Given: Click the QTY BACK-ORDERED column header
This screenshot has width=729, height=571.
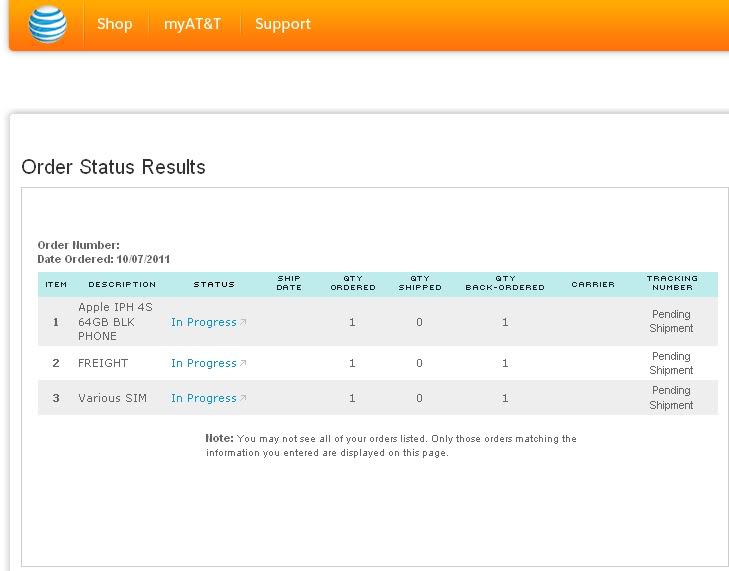Looking at the screenshot, I should click(505, 283).
